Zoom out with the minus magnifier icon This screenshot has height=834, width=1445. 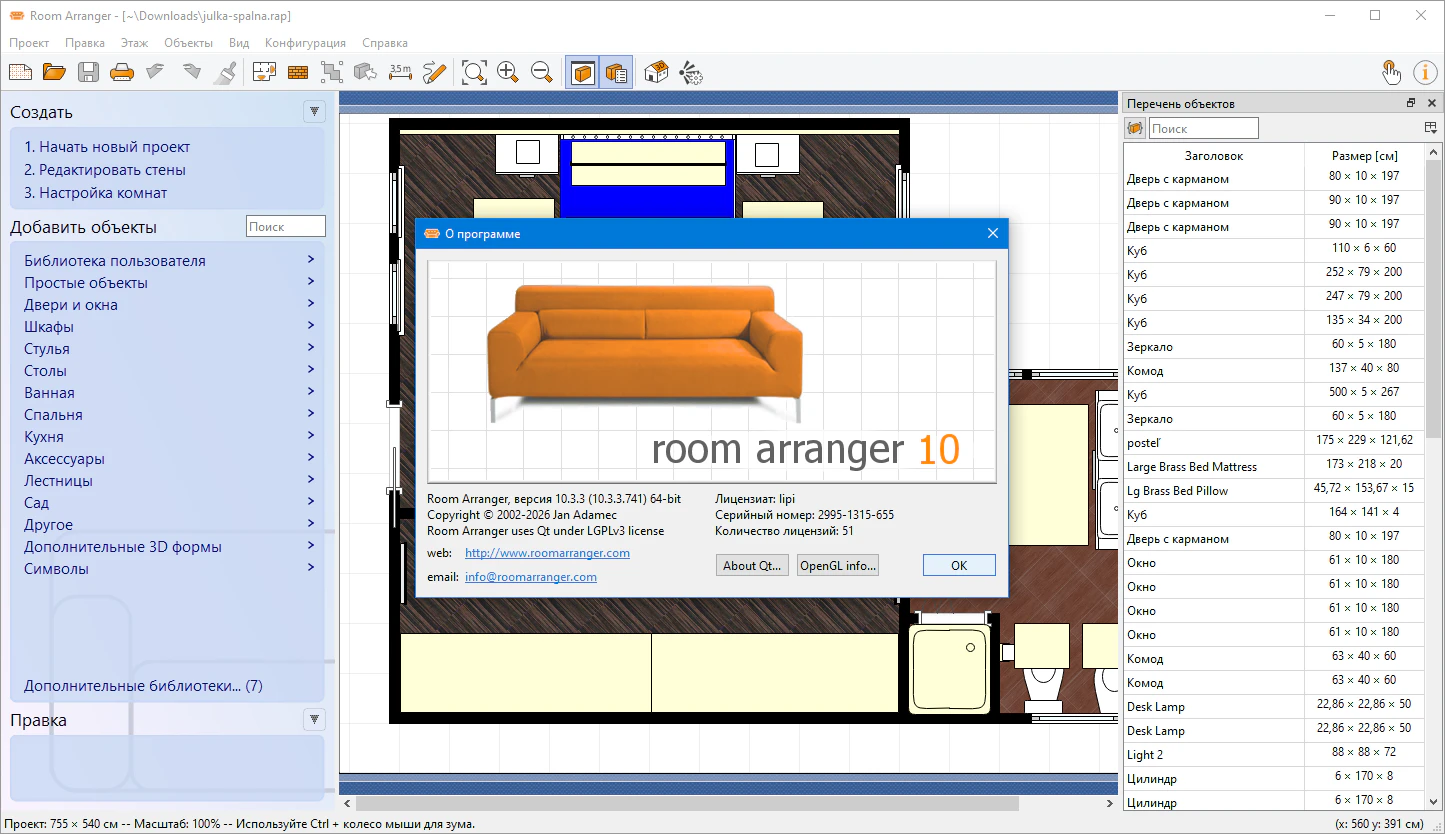(542, 72)
